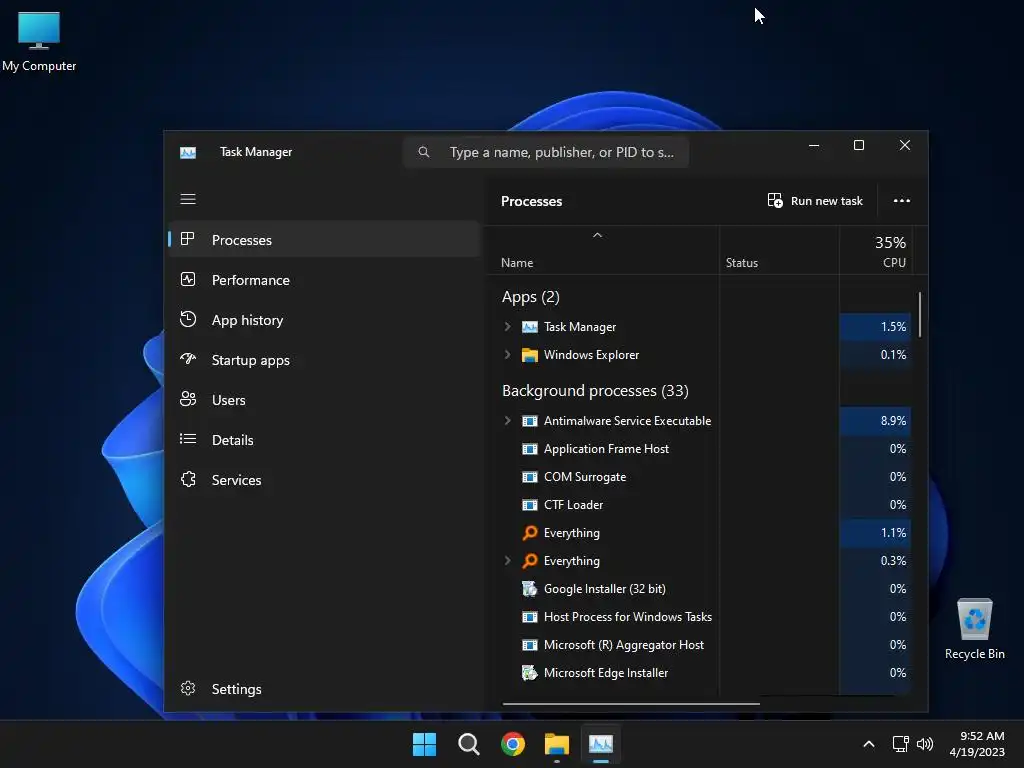Image resolution: width=1024 pixels, height=768 pixels.
Task: Click the search magnifier icon in Task Manager
Action: 424,152
